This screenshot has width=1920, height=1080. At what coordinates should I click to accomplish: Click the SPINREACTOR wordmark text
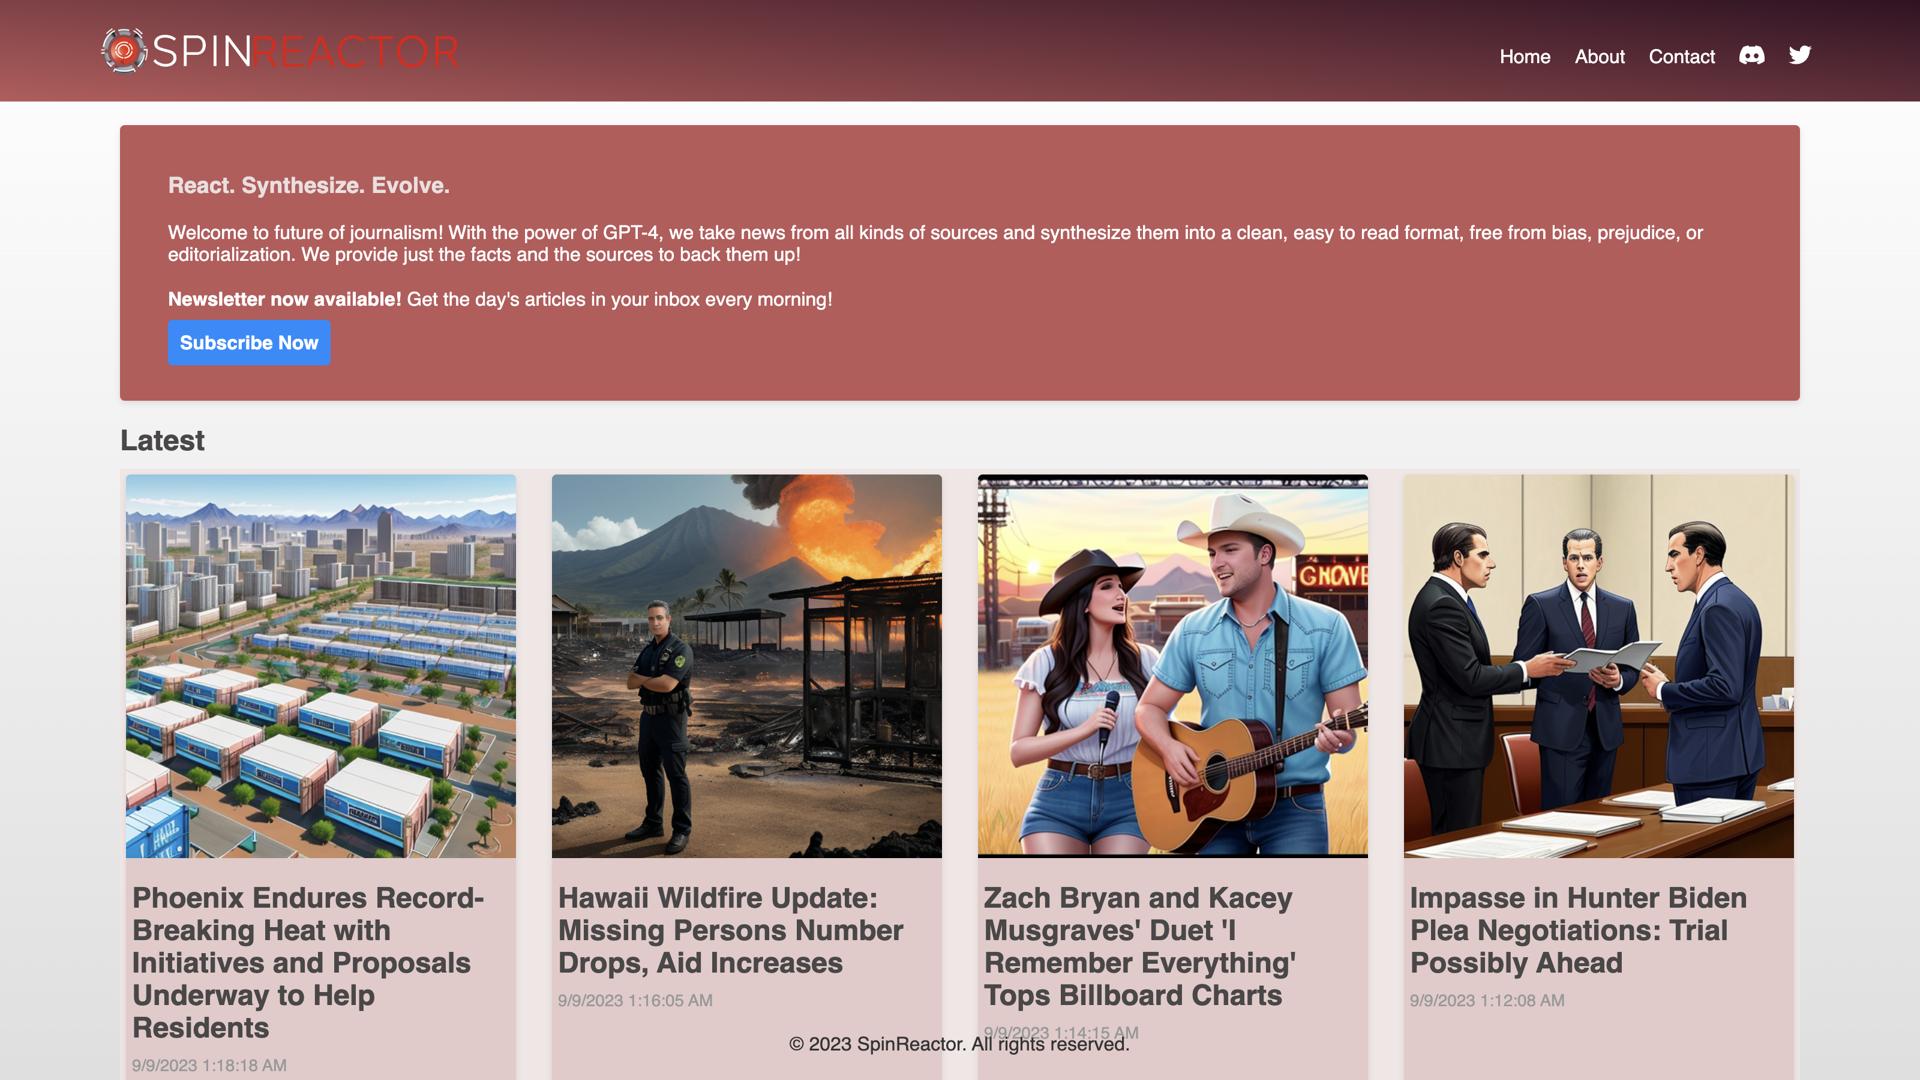(x=305, y=51)
